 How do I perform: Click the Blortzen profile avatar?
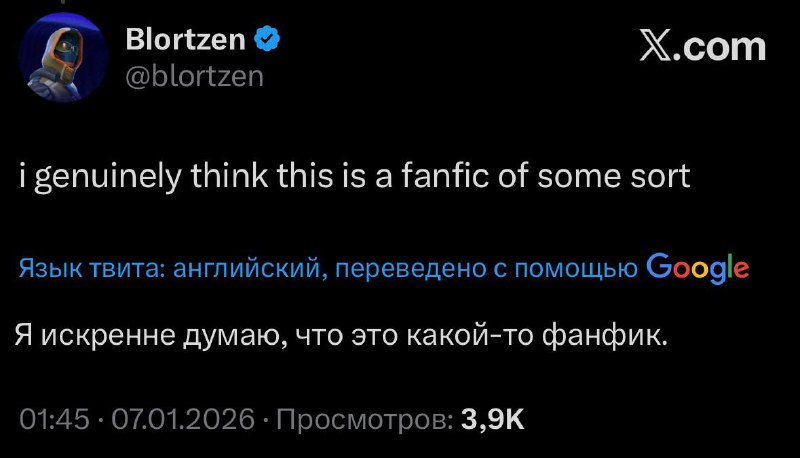62,57
